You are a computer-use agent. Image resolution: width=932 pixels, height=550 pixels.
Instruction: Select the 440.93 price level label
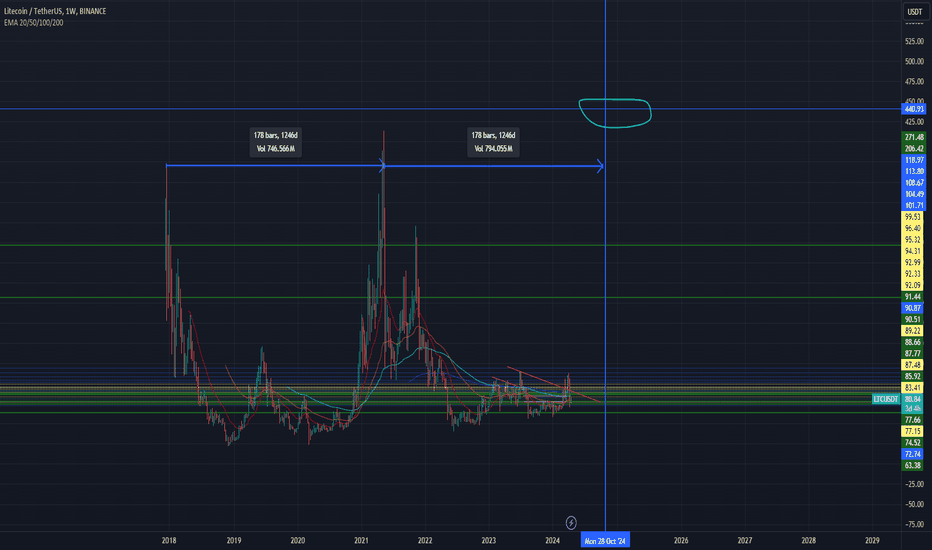pyautogui.click(x=914, y=109)
